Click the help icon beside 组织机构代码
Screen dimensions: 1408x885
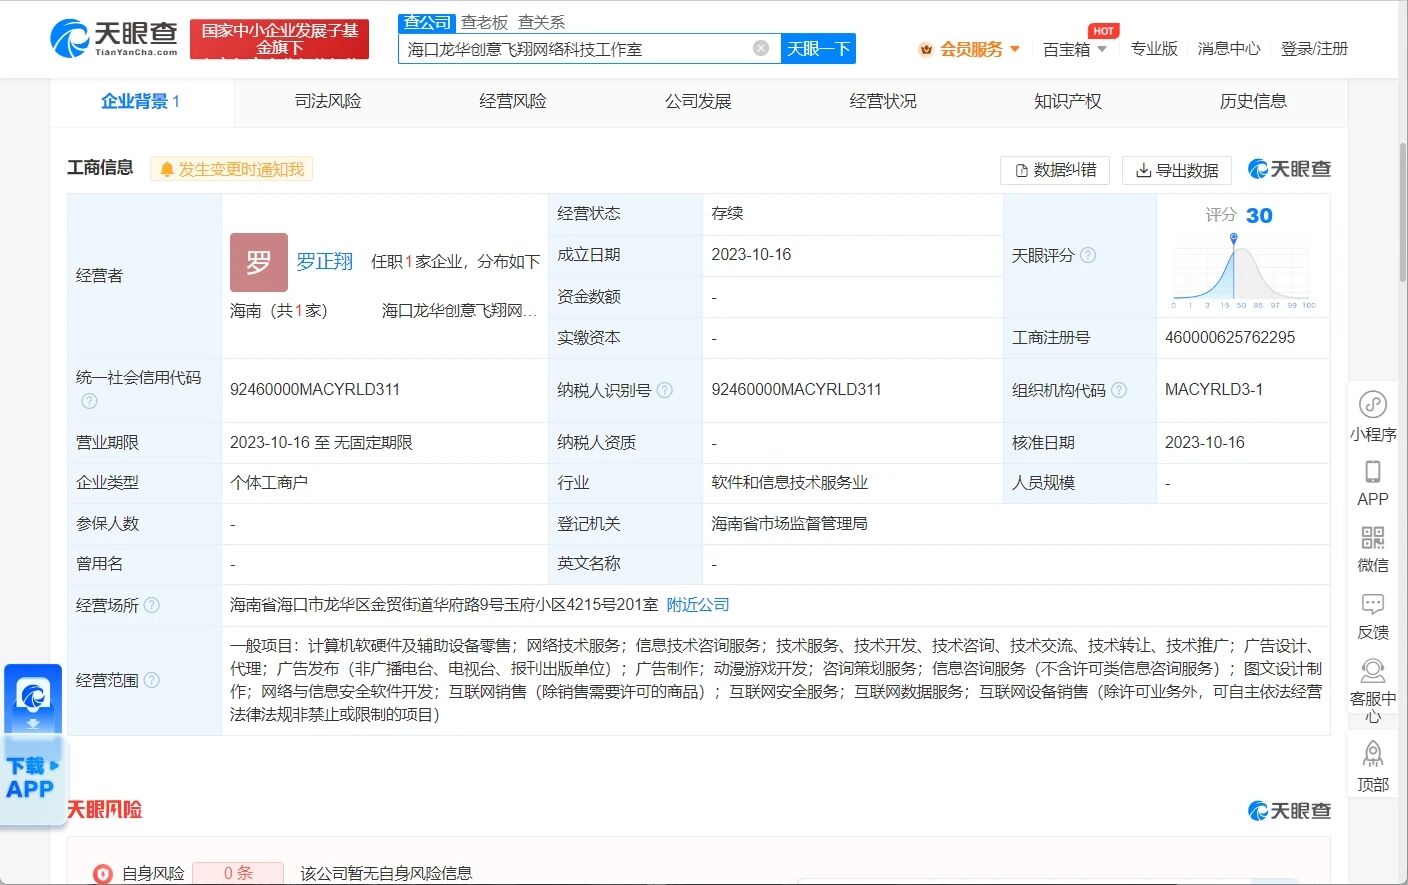click(1119, 390)
